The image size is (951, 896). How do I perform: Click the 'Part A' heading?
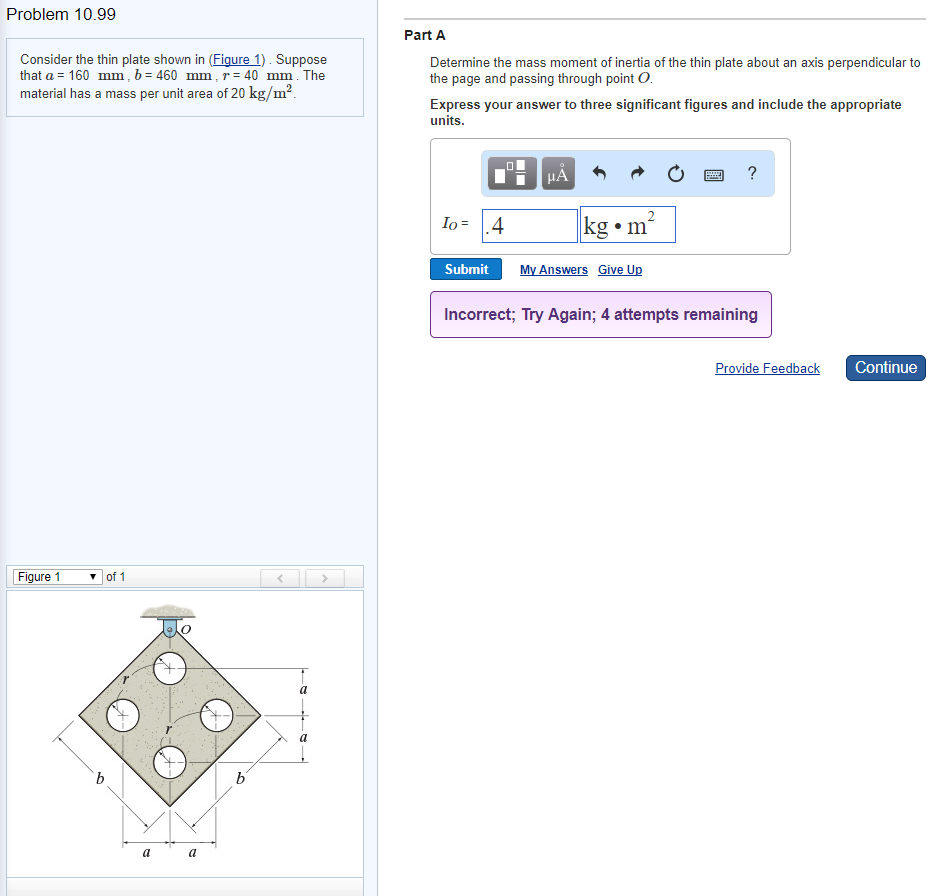pyautogui.click(x=425, y=35)
